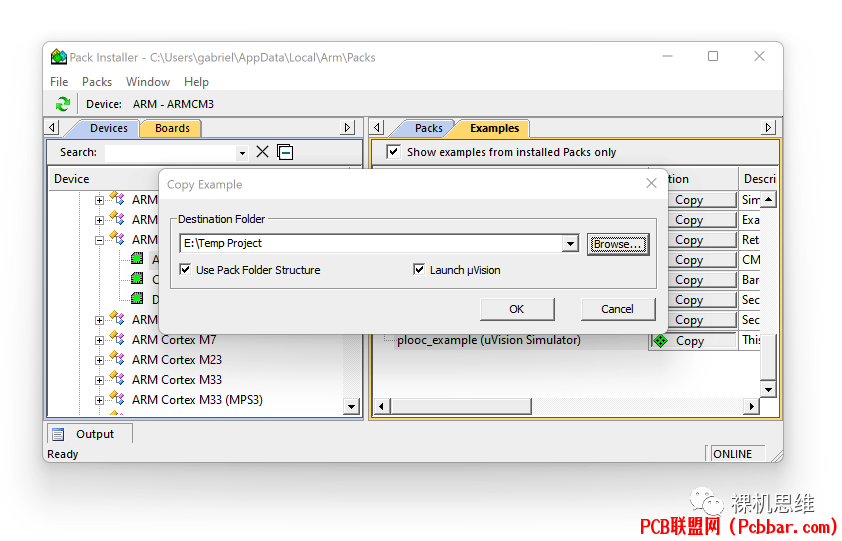Click the Device column header

point(71,179)
